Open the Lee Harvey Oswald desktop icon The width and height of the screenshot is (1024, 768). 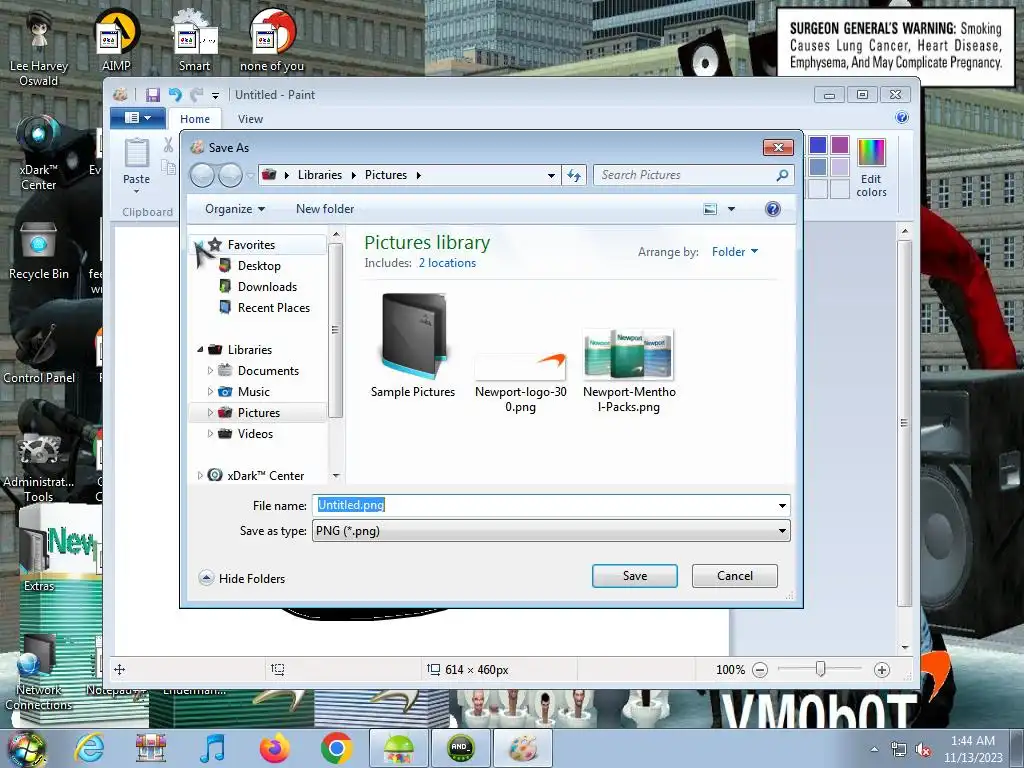[x=39, y=47]
